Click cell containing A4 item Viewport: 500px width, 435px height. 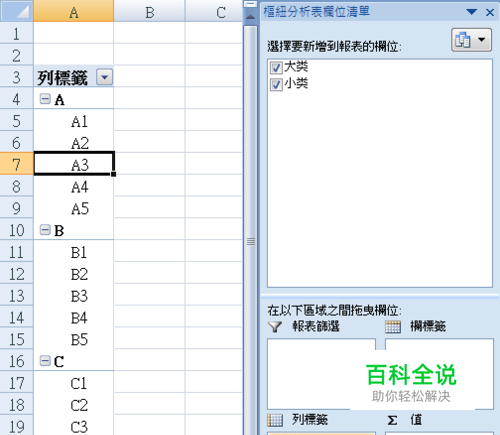73,186
